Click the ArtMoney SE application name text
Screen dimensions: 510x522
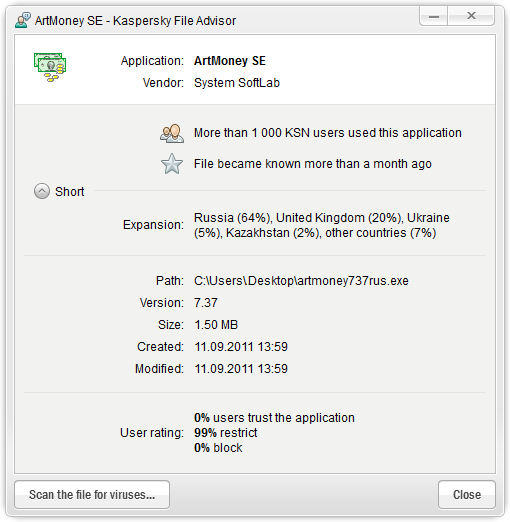[x=230, y=61]
